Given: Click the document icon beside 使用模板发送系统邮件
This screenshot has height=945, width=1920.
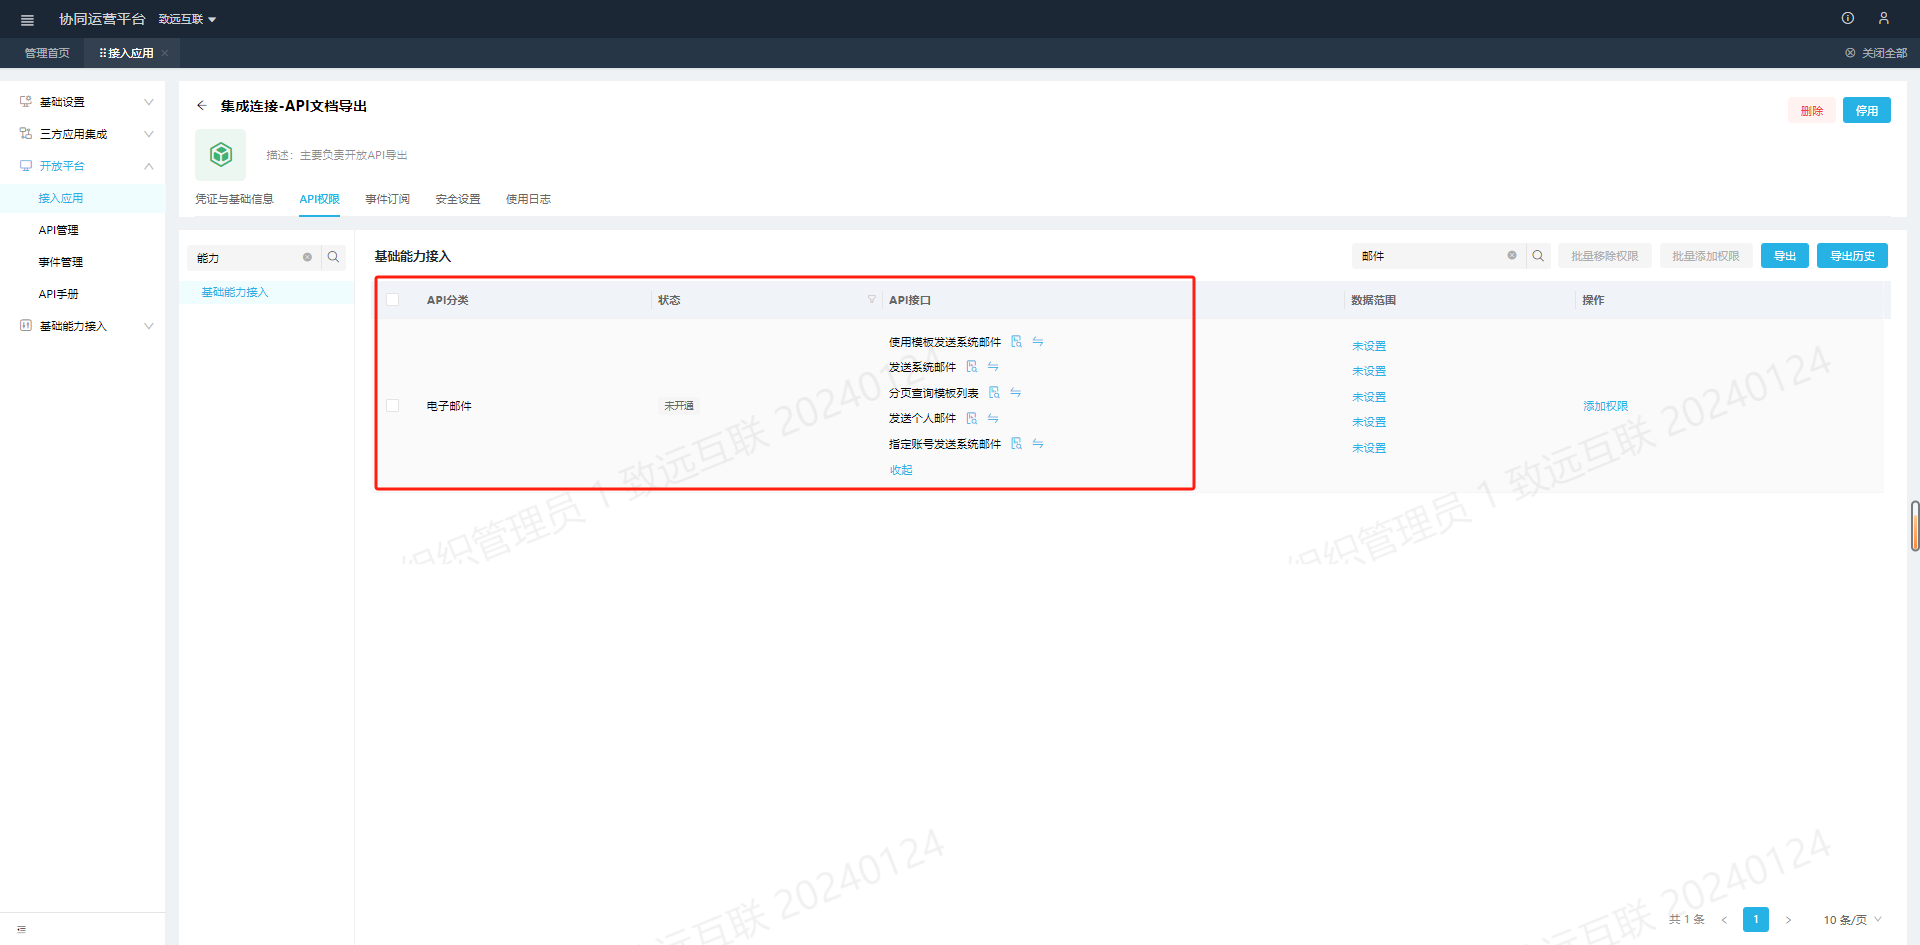Looking at the screenshot, I should (1016, 341).
